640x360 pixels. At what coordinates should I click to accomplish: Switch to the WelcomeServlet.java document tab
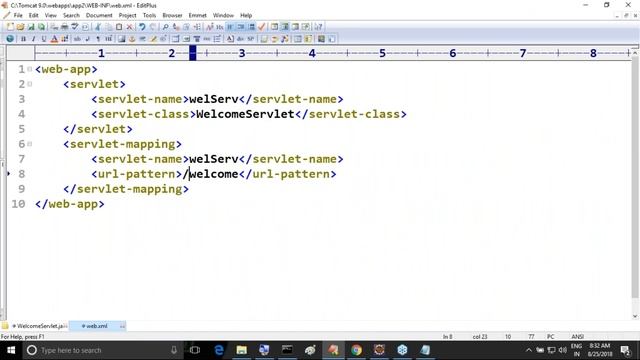click(39, 326)
